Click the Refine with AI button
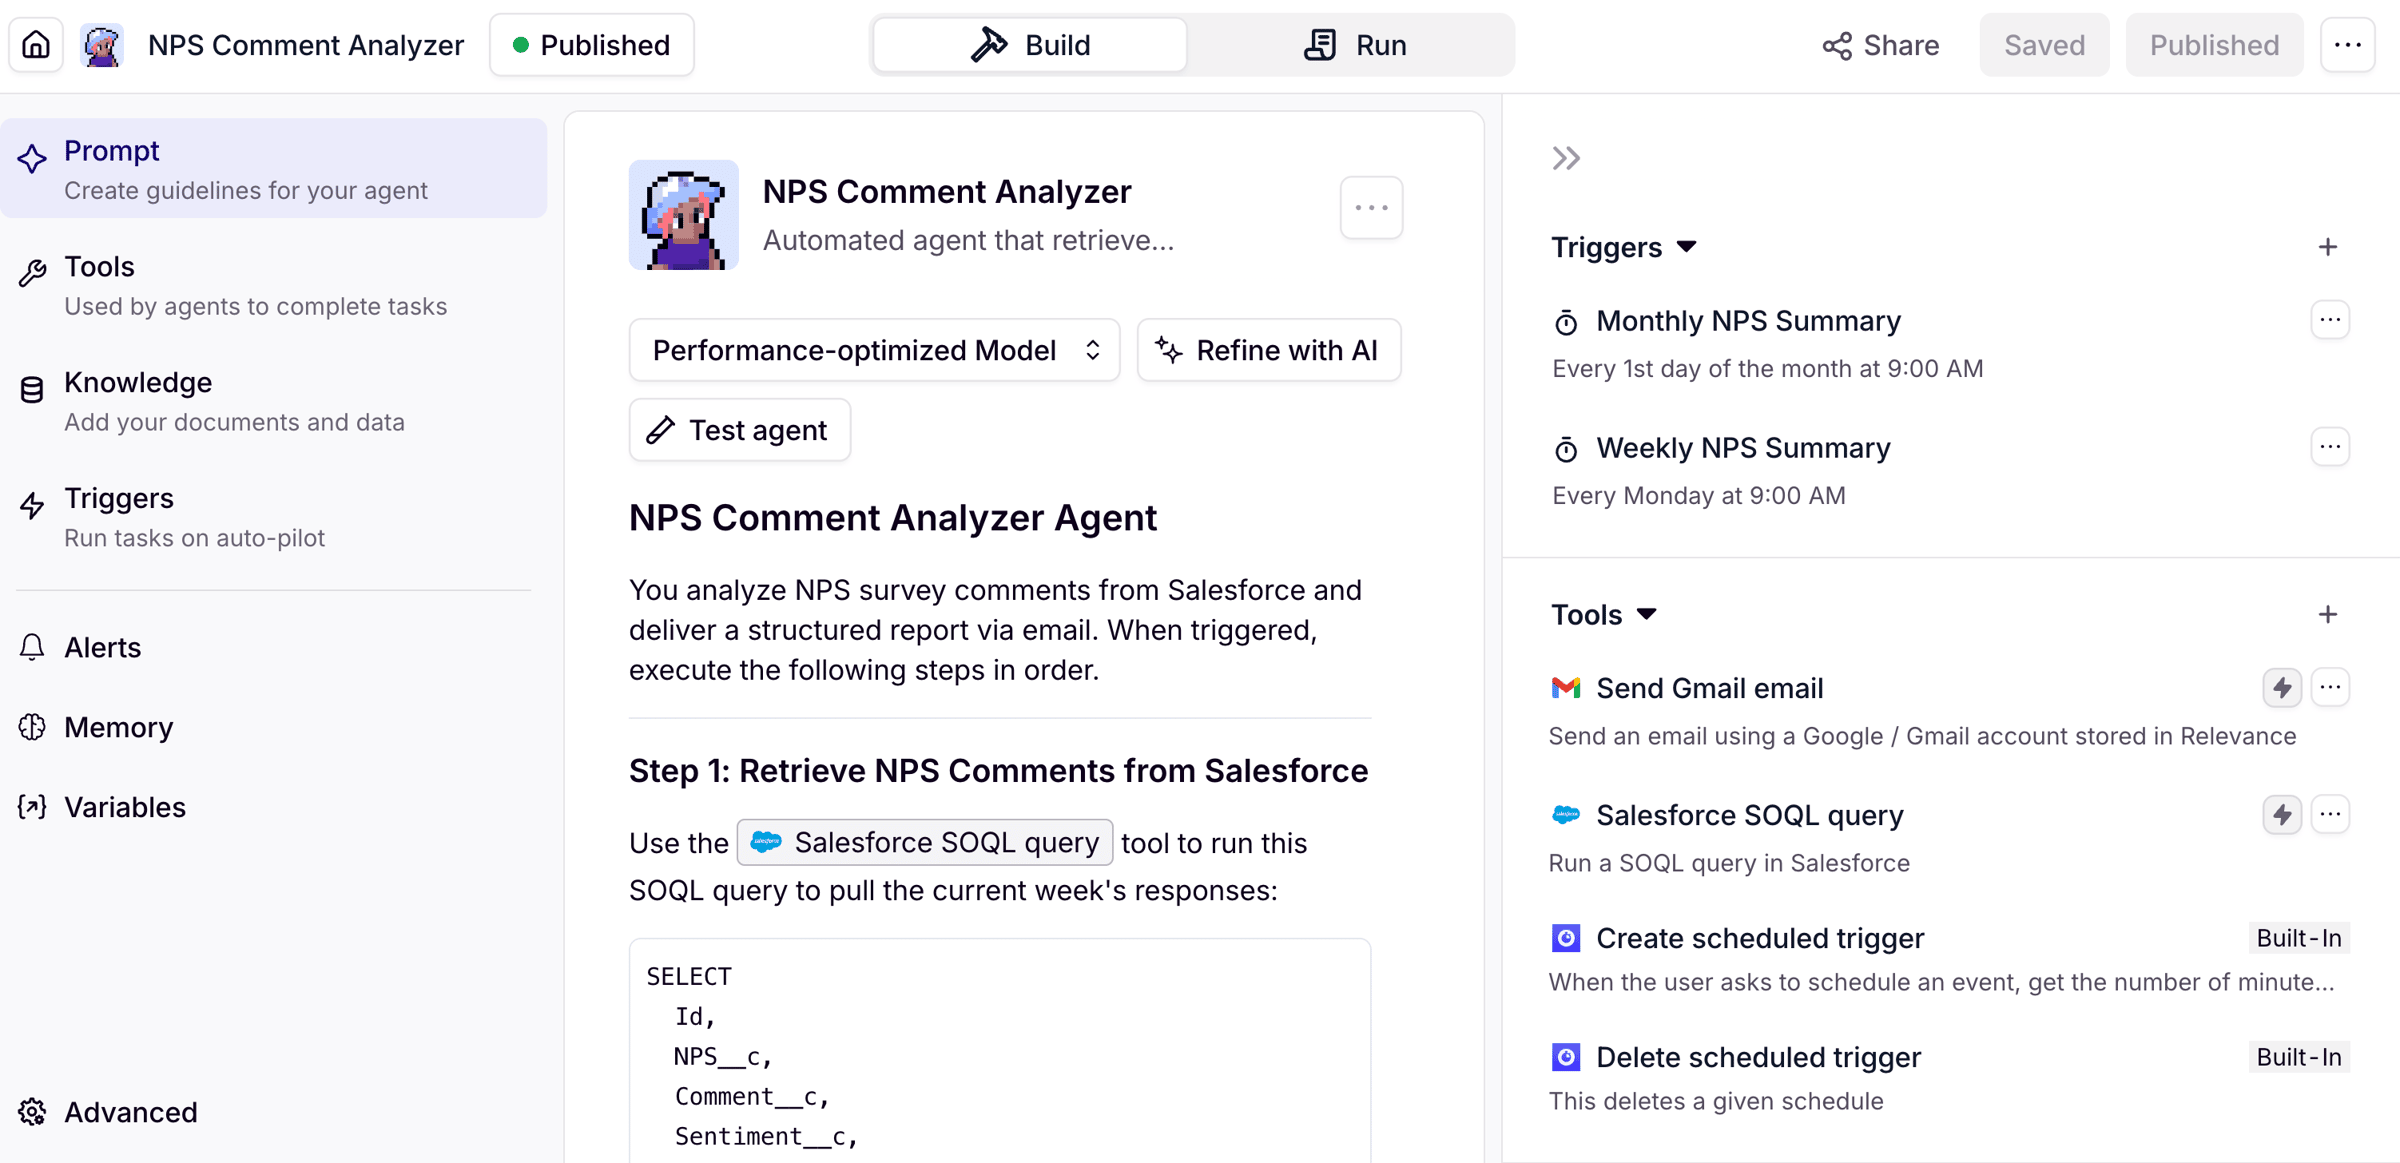This screenshot has width=2400, height=1163. pyautogui.click(x=1268, y=350)
